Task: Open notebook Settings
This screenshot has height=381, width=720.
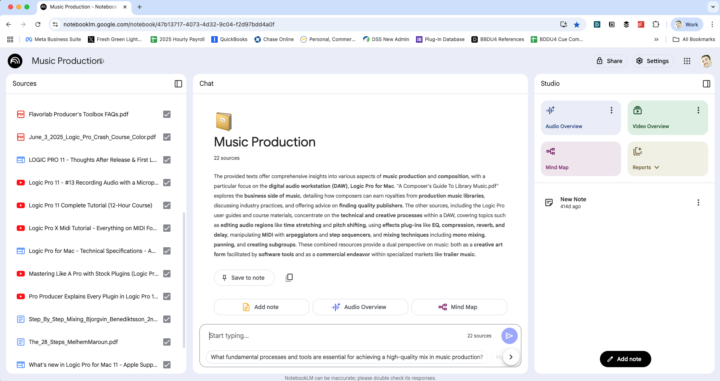Action: (x=652, y=61)
